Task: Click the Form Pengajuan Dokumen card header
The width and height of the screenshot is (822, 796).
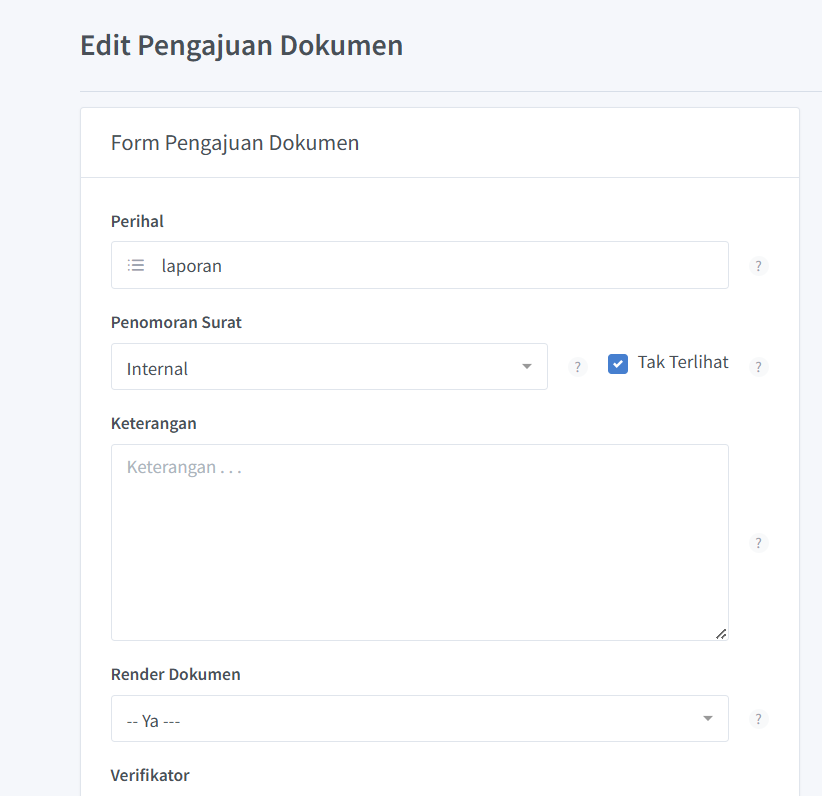Action: tap(235, 143)
